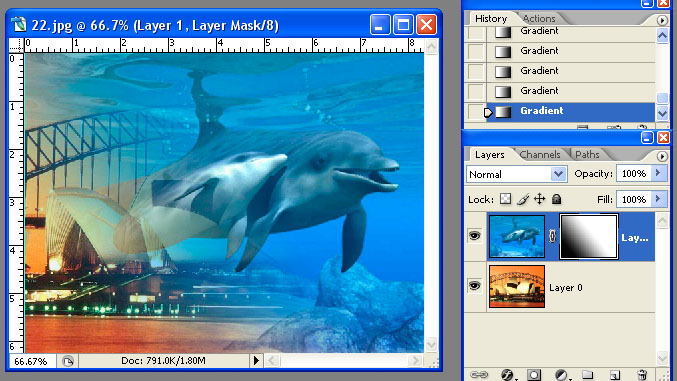Open the status bar info arrow menu
The width and height of the screenshot is (677, 381).
pos(256,360)
